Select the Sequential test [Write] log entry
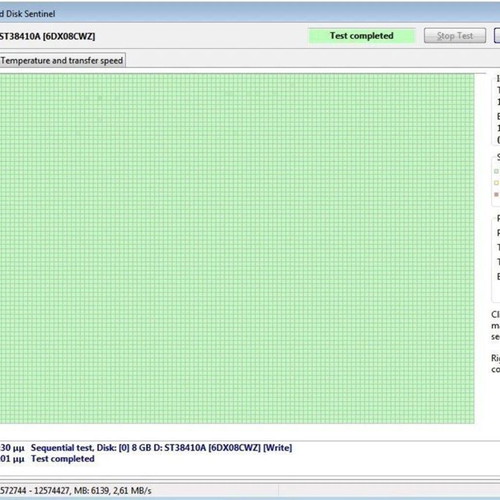Screen dimensions: 500x500 pos(162,448)
